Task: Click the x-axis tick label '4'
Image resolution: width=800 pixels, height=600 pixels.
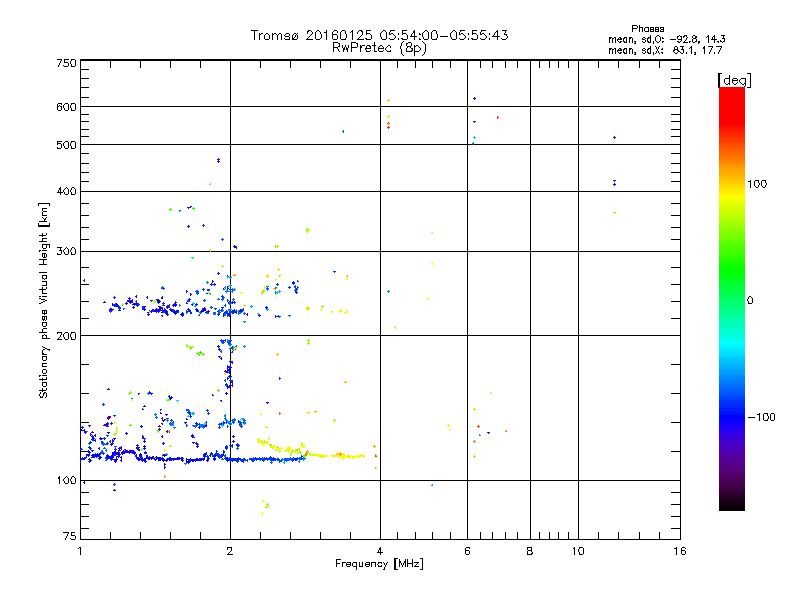Action: (x=380, y=551)
